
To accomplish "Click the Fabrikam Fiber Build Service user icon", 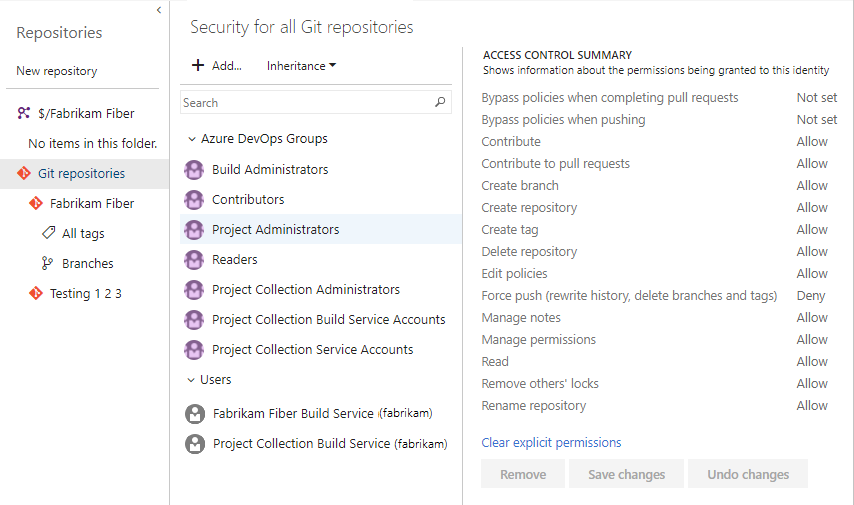I will coord(194,413).
